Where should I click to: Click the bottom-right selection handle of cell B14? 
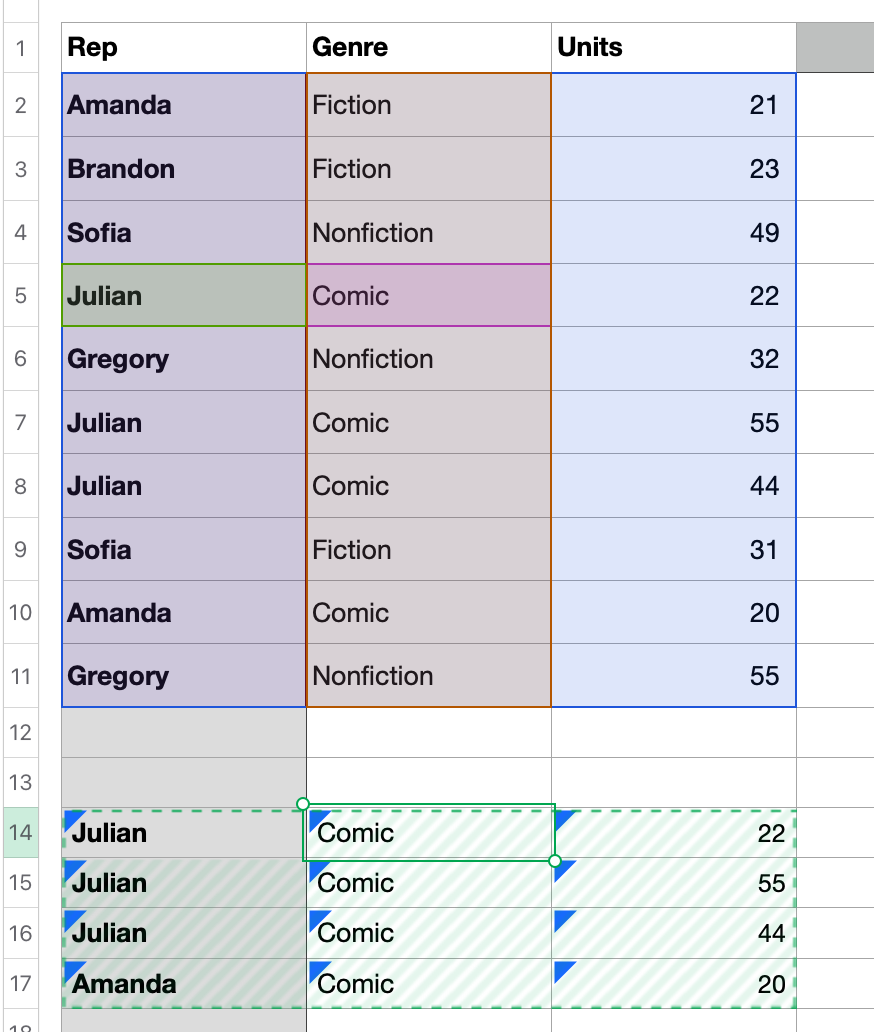pyautogui.click(x=555, y=861)
